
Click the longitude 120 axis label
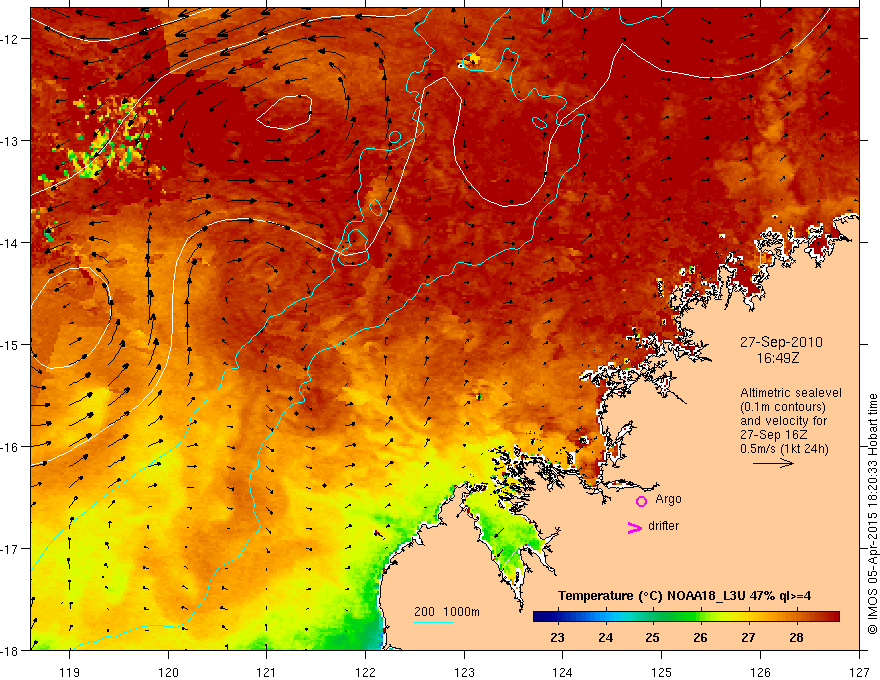(x=168, y=672)
